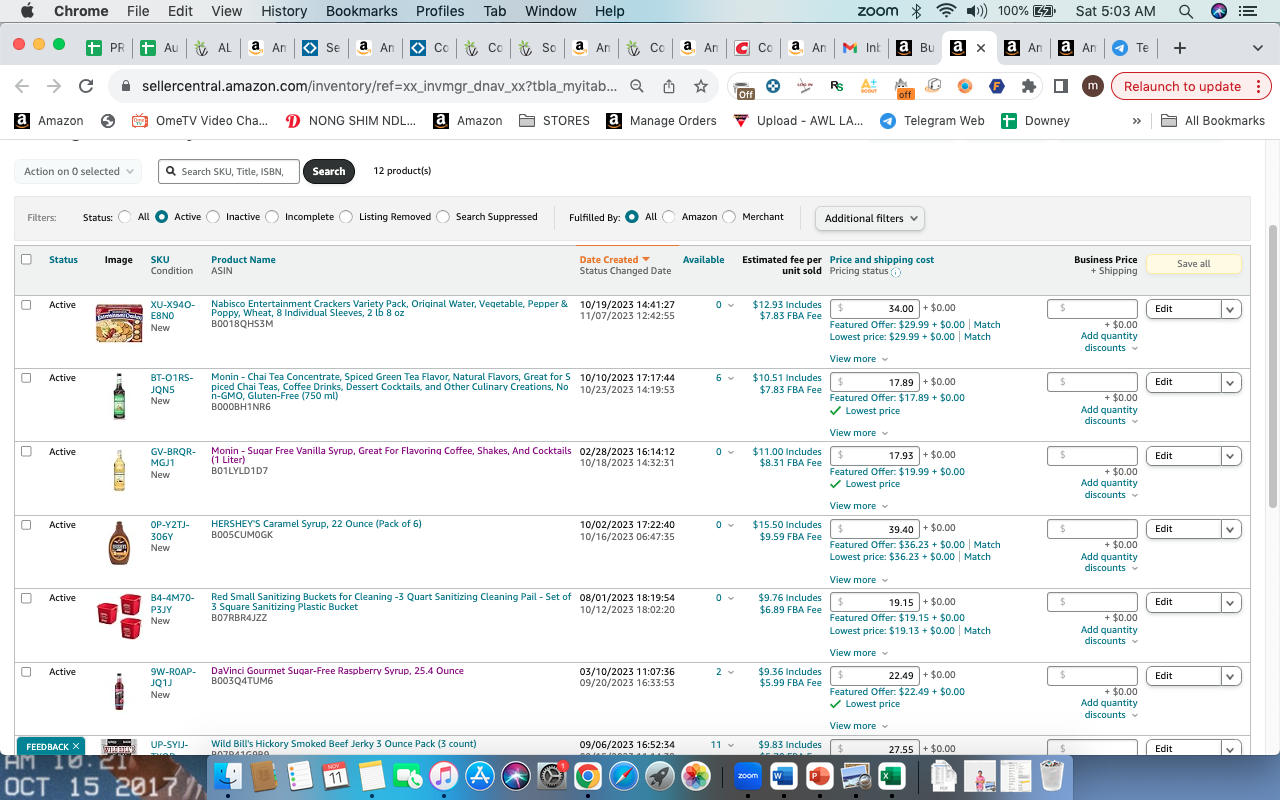Open Spotlight search in the menu bar
Viewport: 1280px width, 800px height.
(x=1186, y=11)
